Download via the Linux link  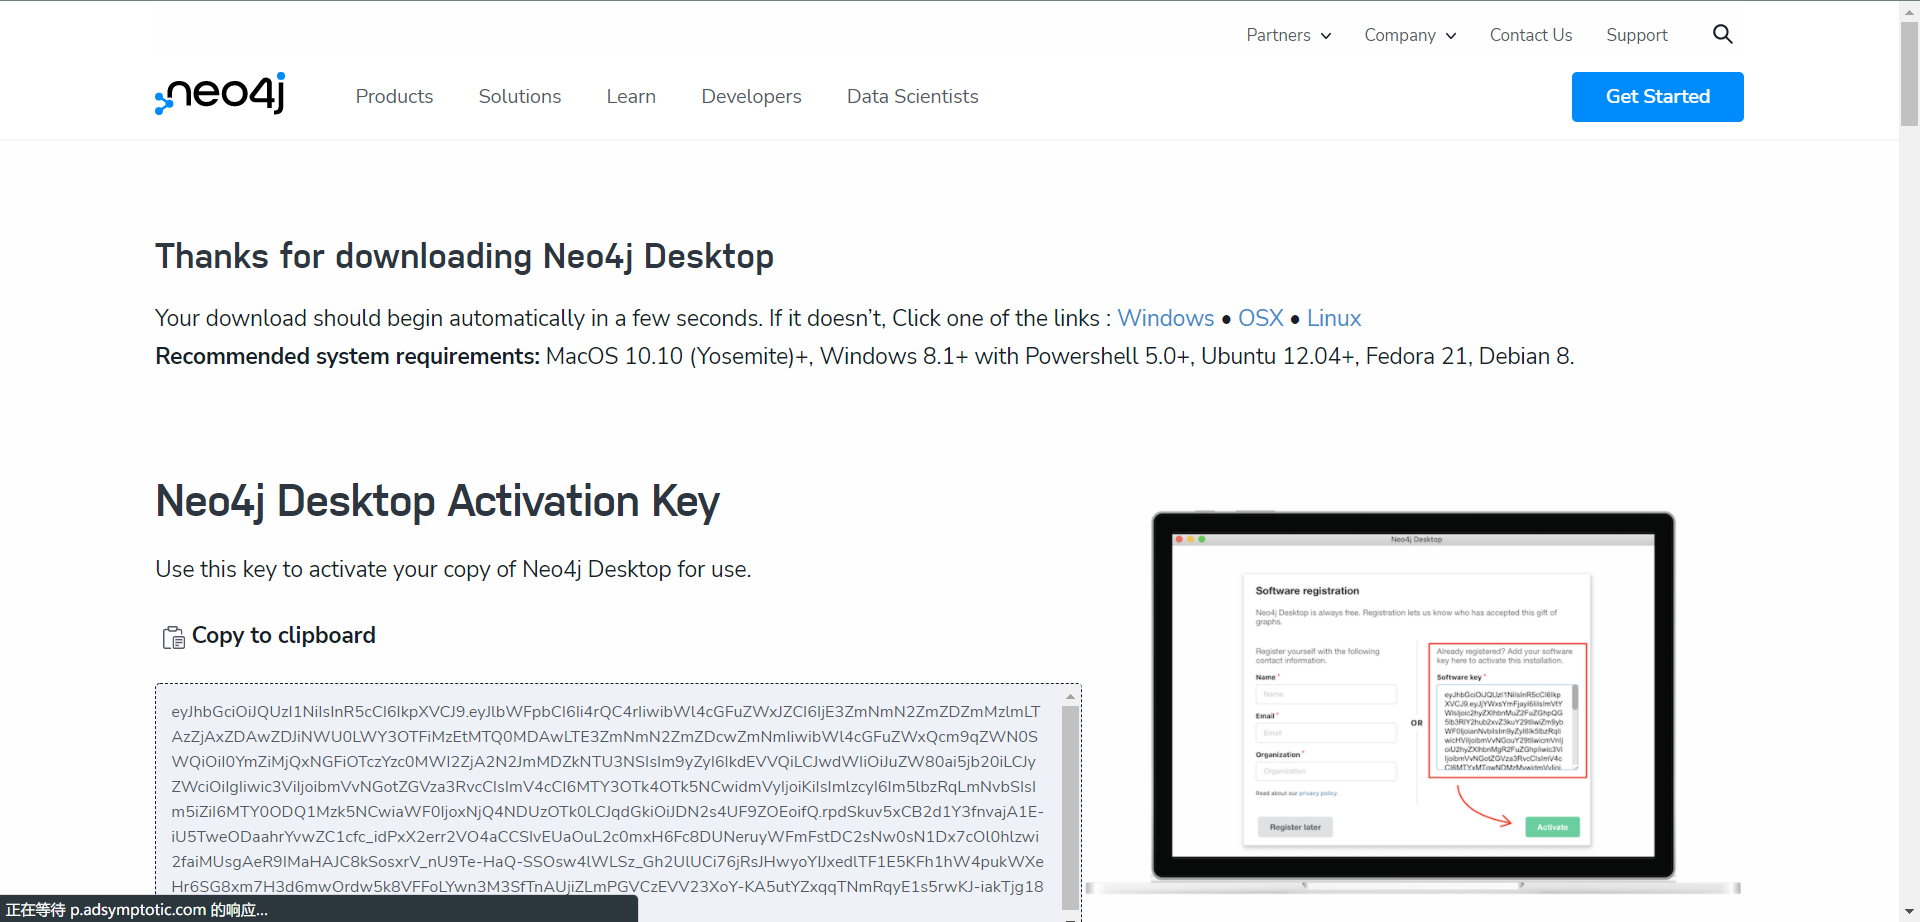(1333, 318)
